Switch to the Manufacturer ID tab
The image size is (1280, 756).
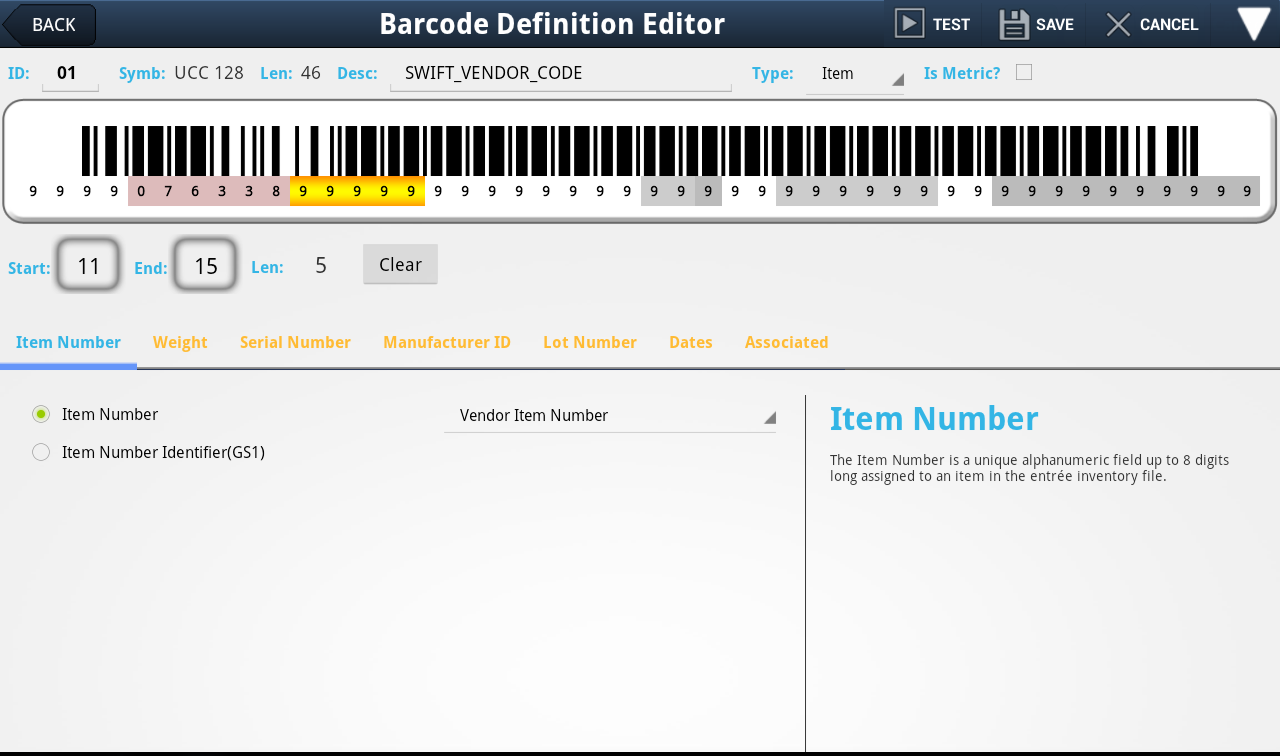coord(447,342)
